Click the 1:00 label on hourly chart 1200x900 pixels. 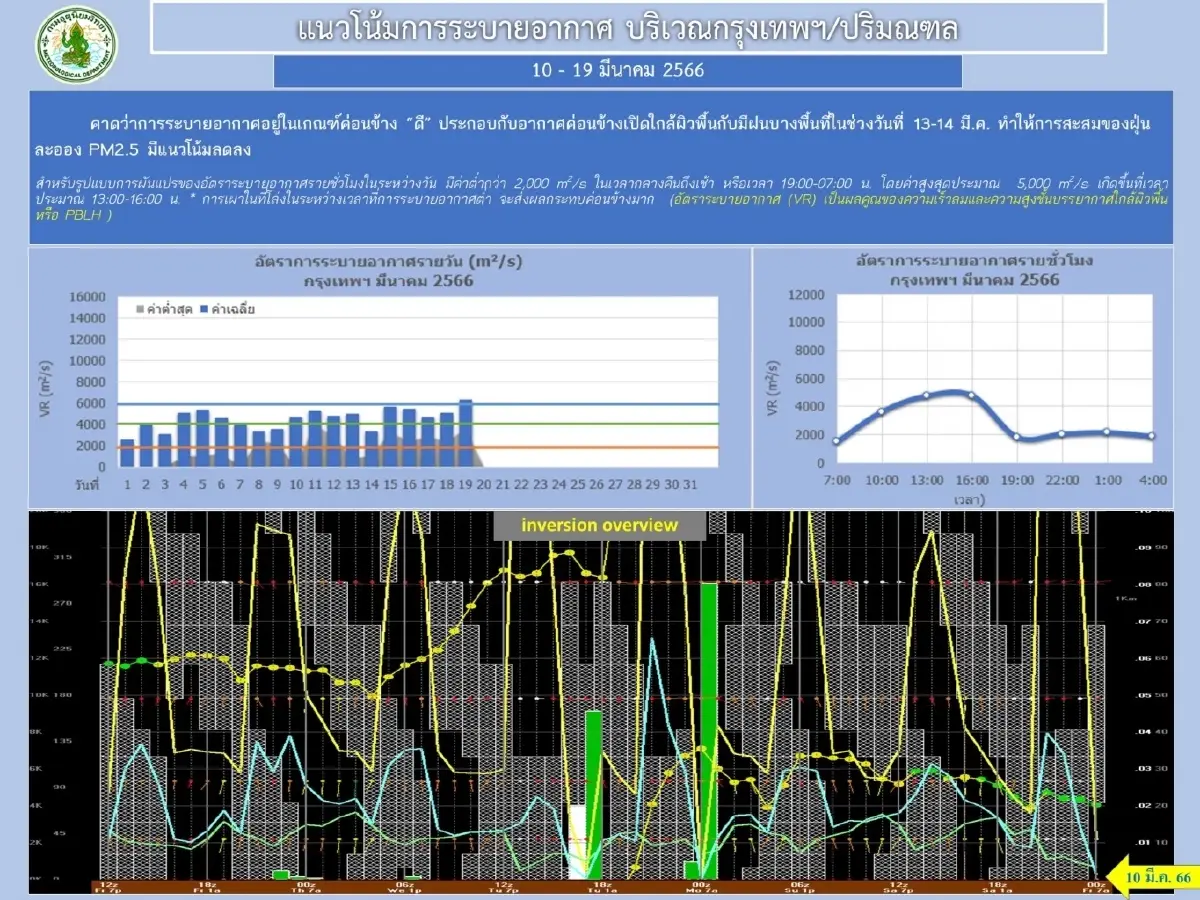point(1107,480)
